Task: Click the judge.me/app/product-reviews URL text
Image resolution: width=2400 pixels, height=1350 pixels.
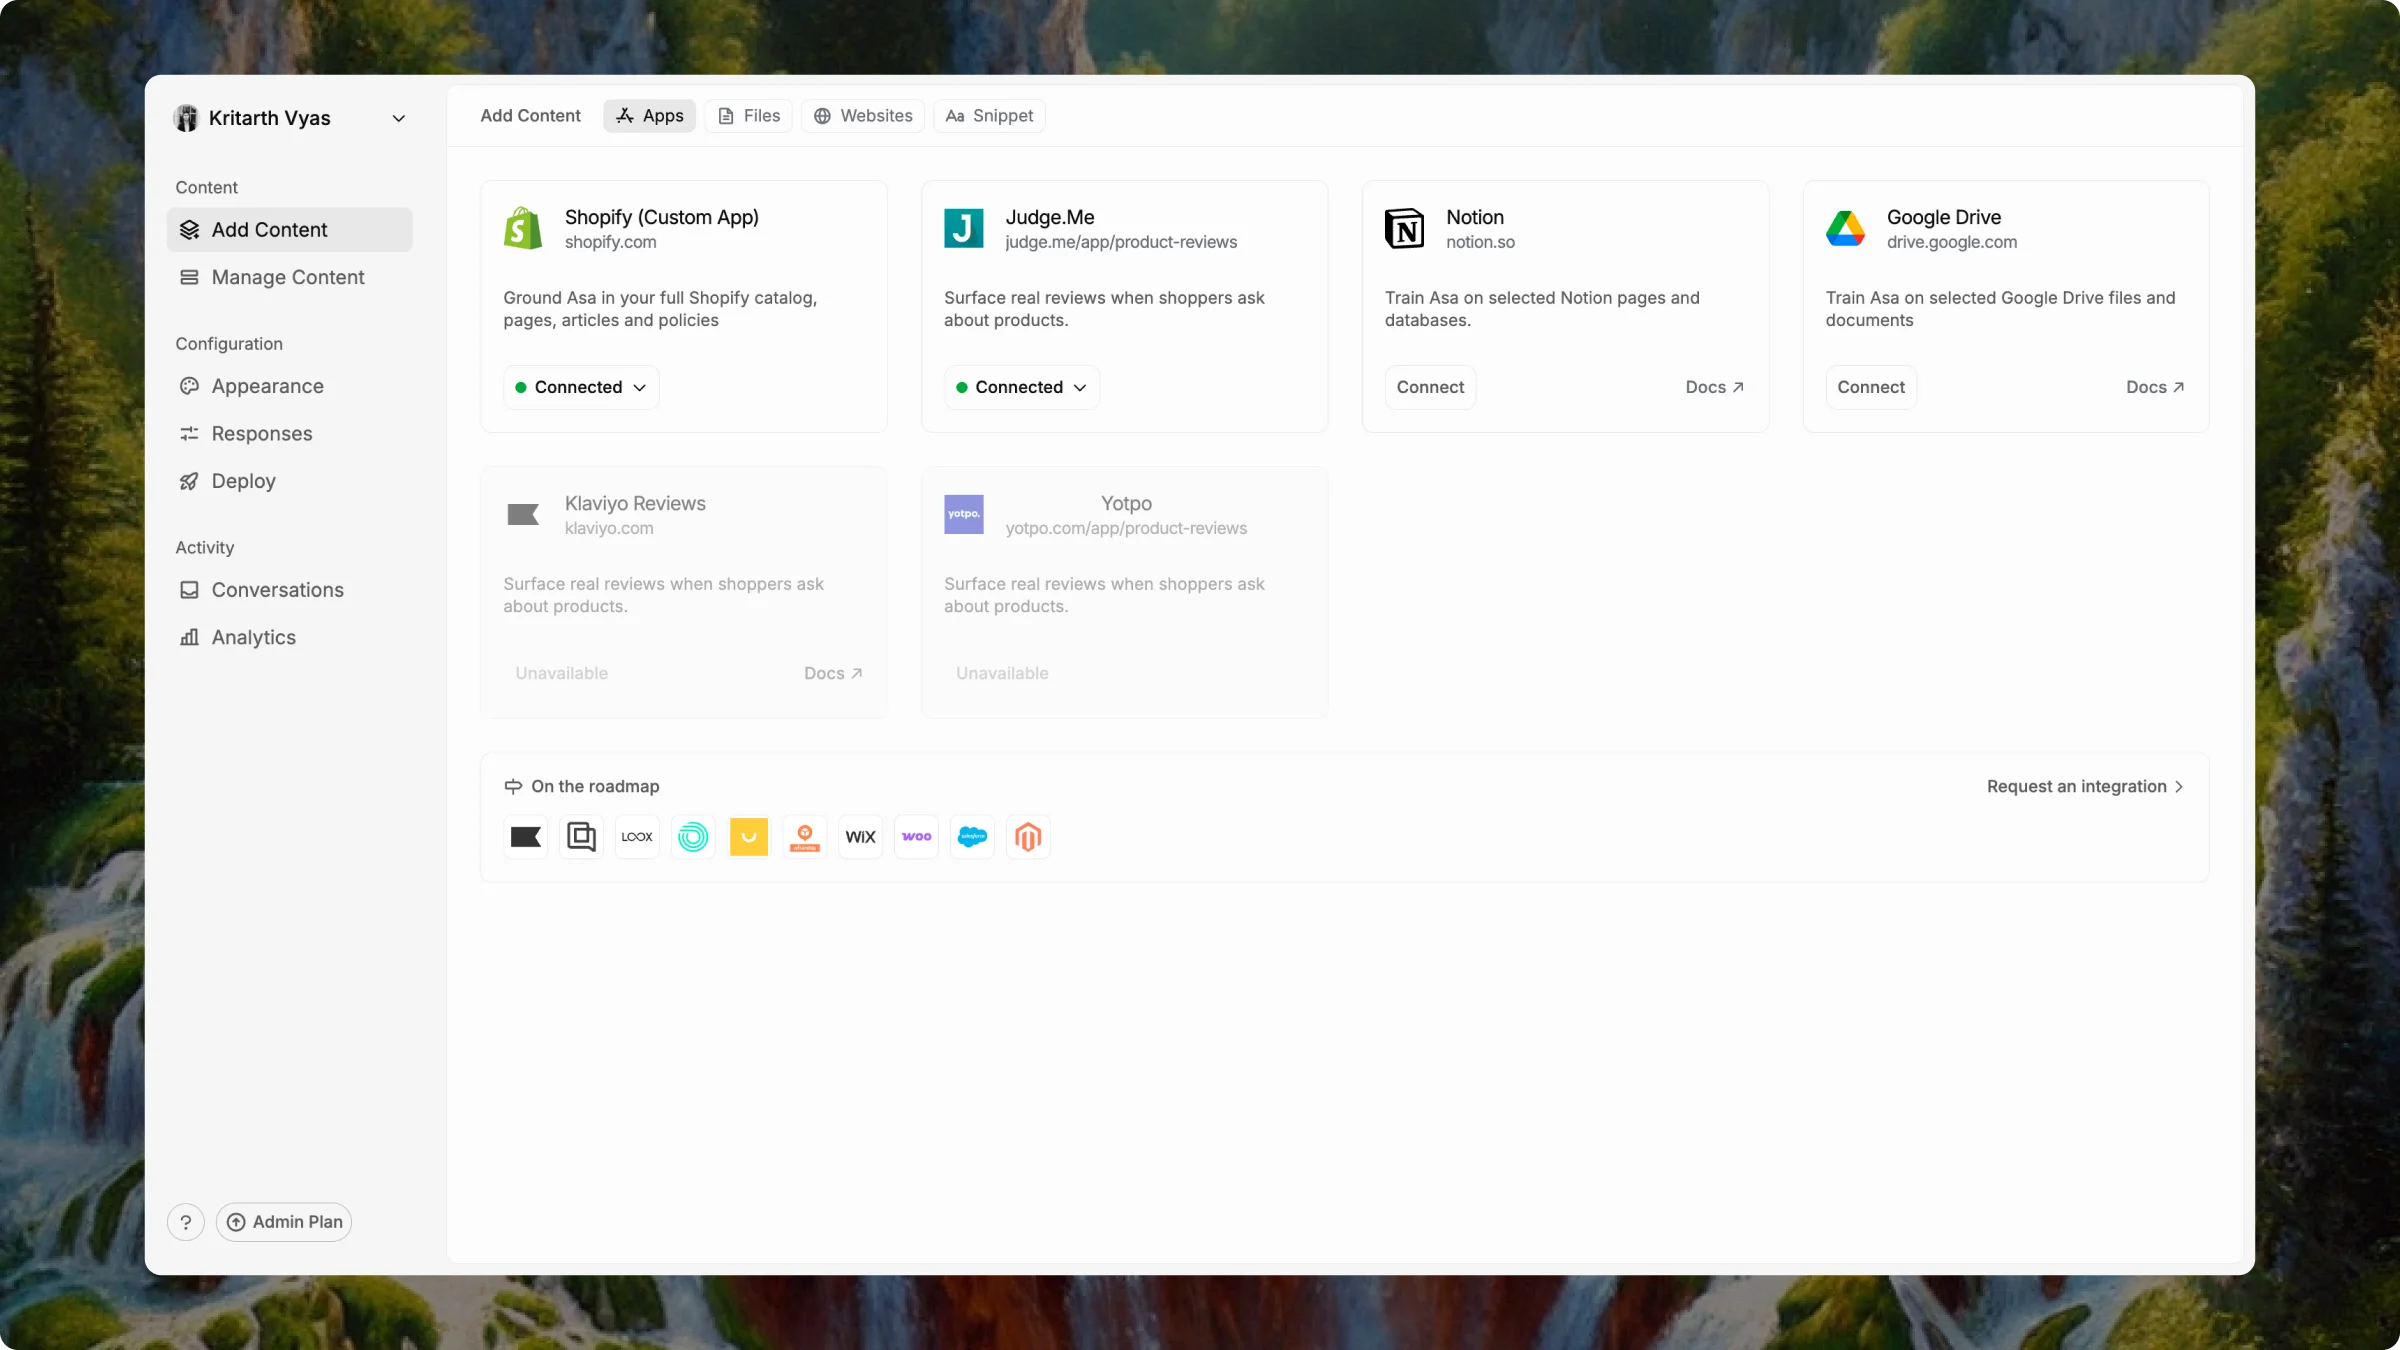Action: tap(1121, 242)
